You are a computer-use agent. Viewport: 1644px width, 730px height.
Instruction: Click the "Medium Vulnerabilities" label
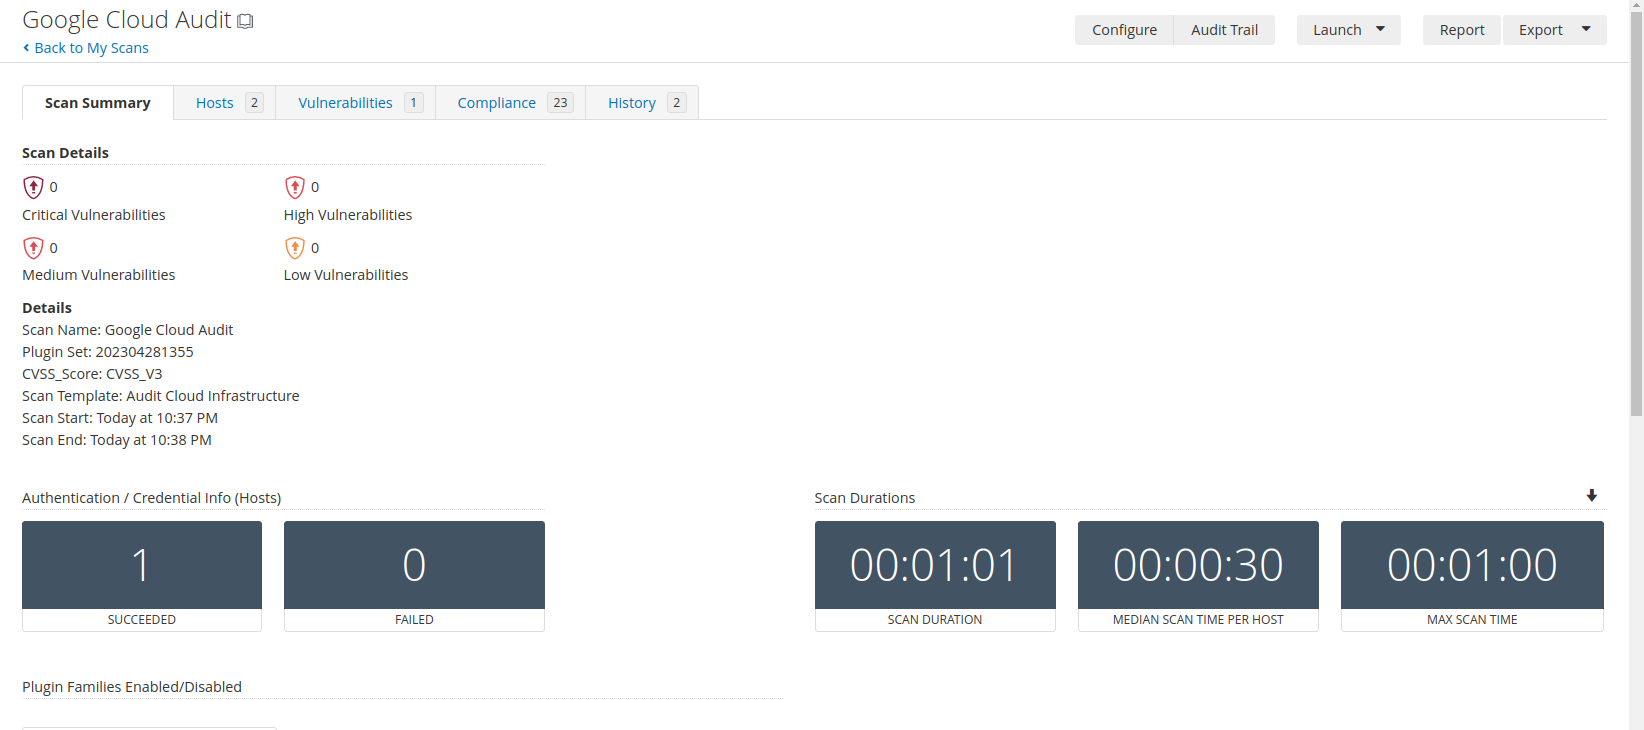click(x=99, y=275)
